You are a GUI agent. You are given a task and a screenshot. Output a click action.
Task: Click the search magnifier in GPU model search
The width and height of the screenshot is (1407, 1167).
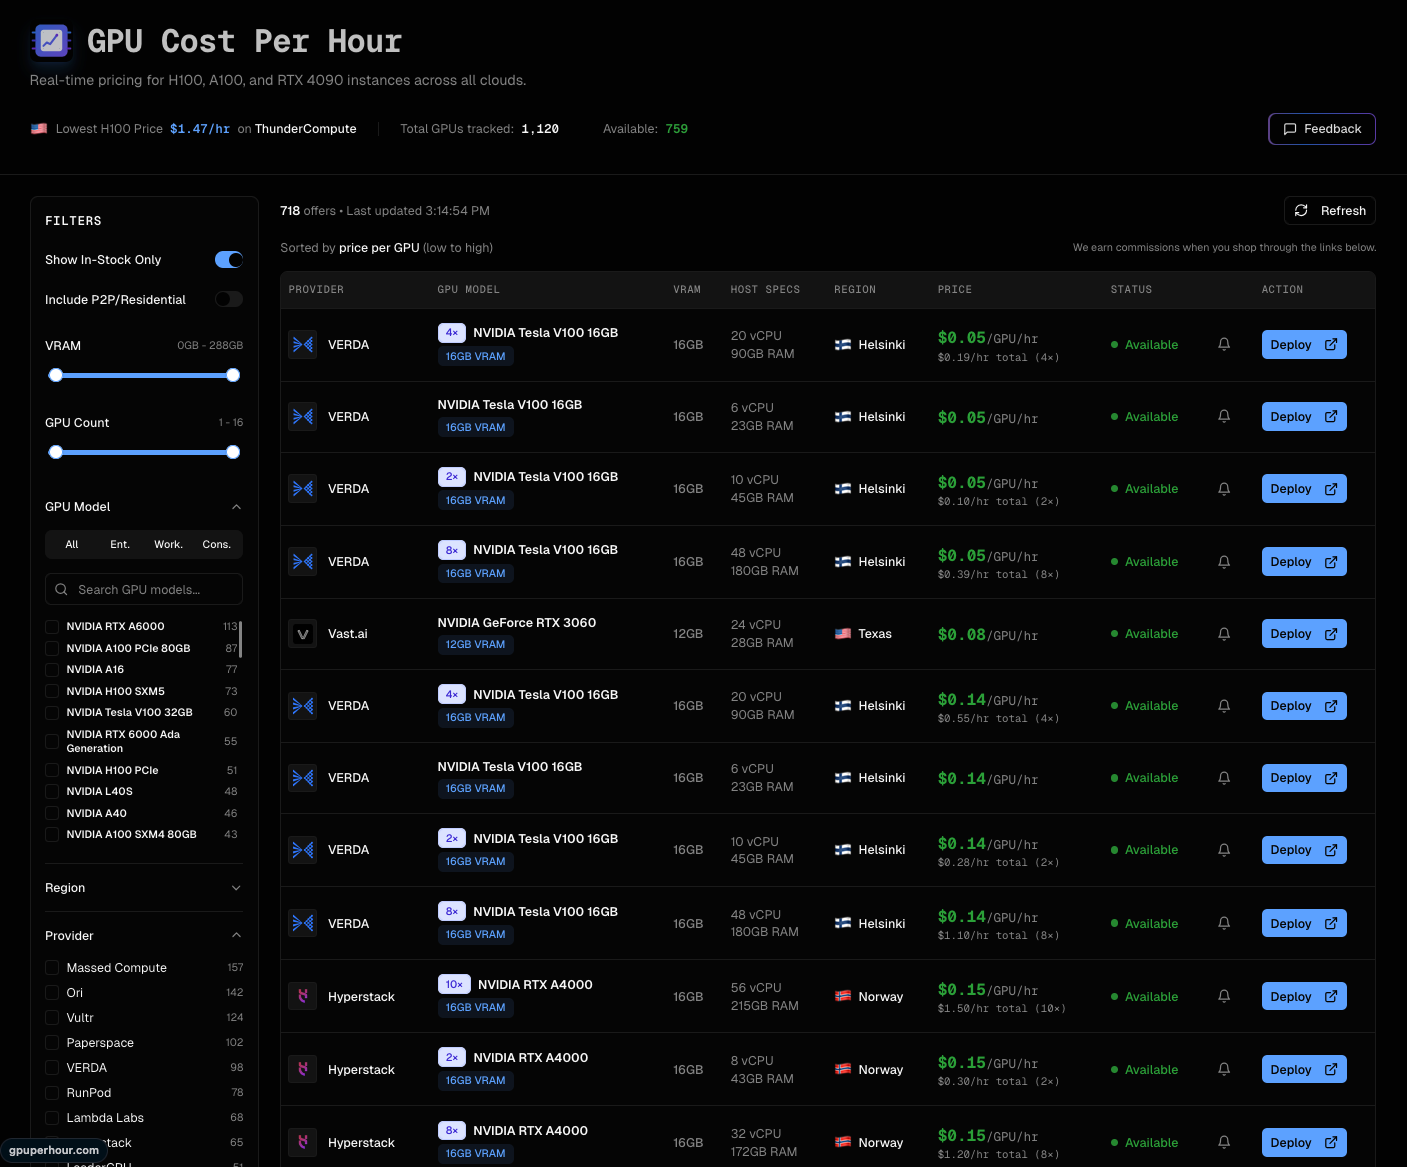pos(61,589)
